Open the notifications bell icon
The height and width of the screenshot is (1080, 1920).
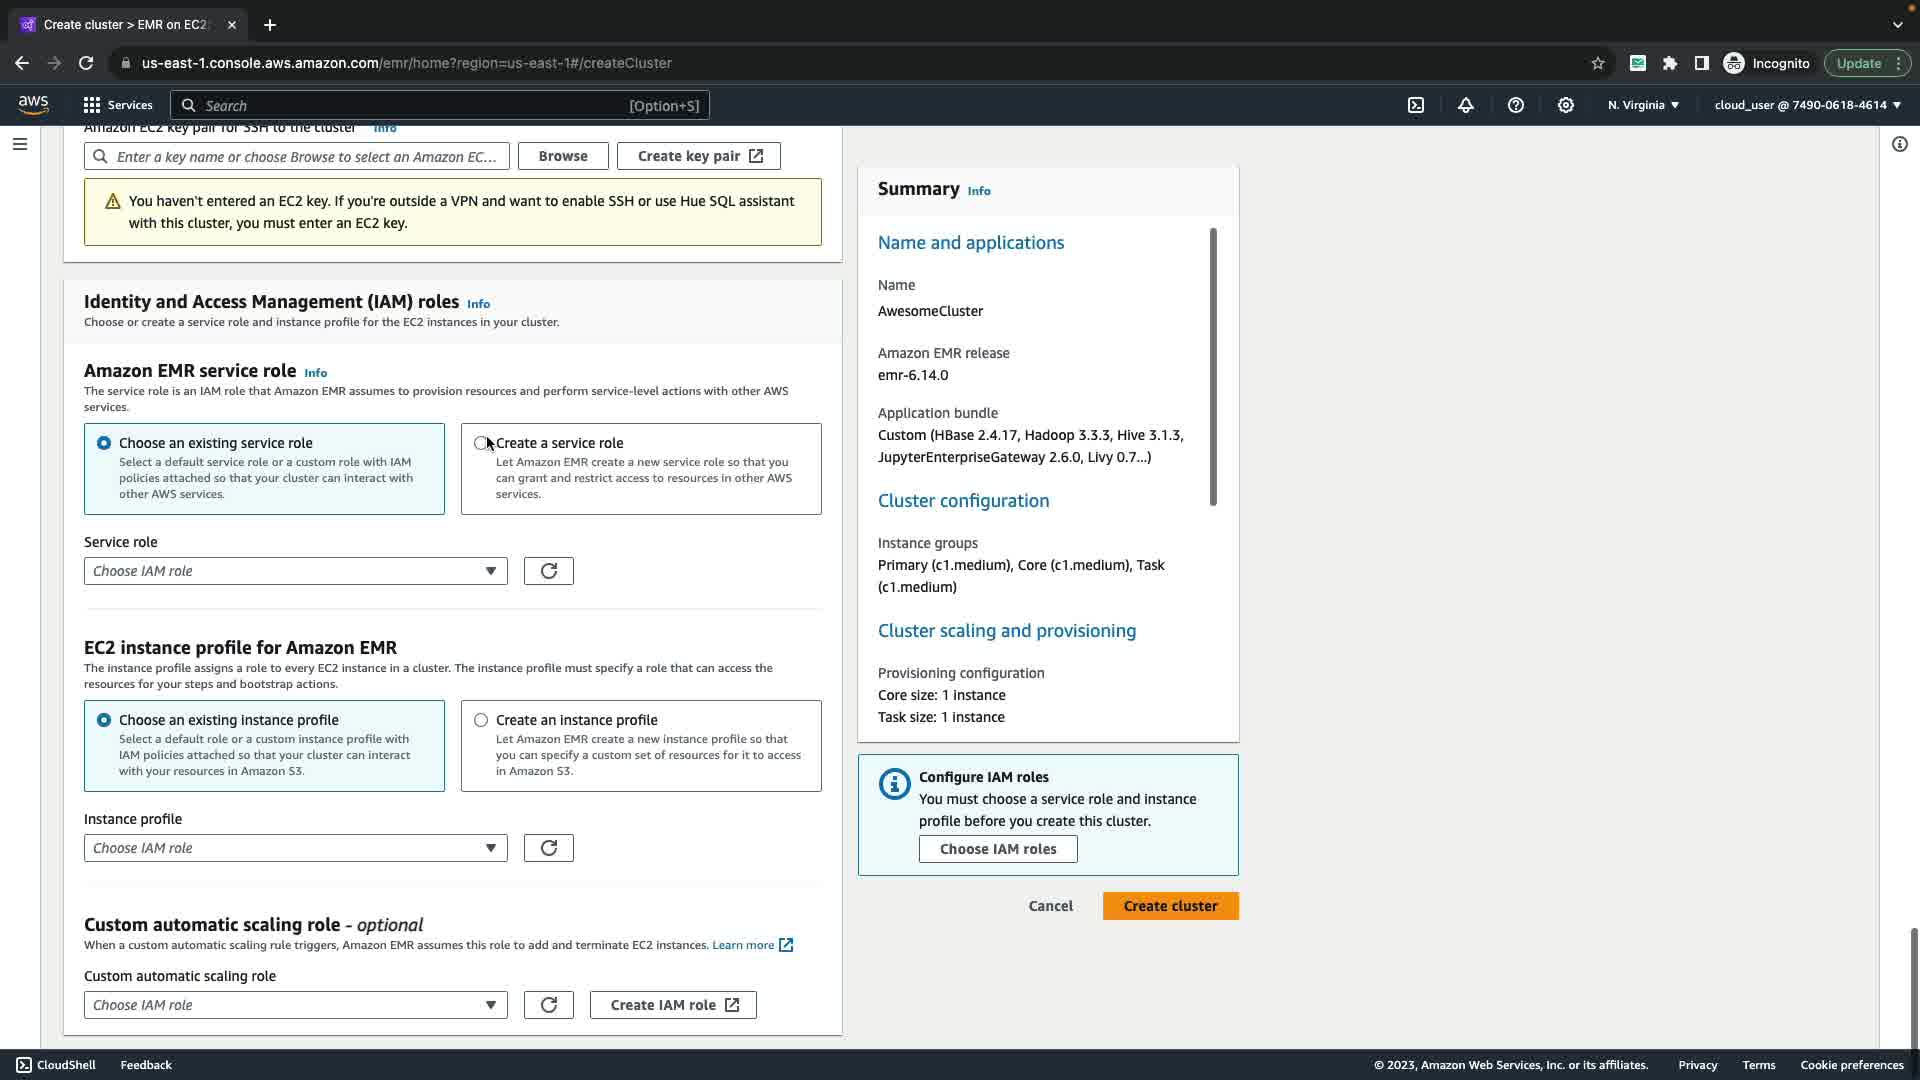click(x=1466, y=105)
